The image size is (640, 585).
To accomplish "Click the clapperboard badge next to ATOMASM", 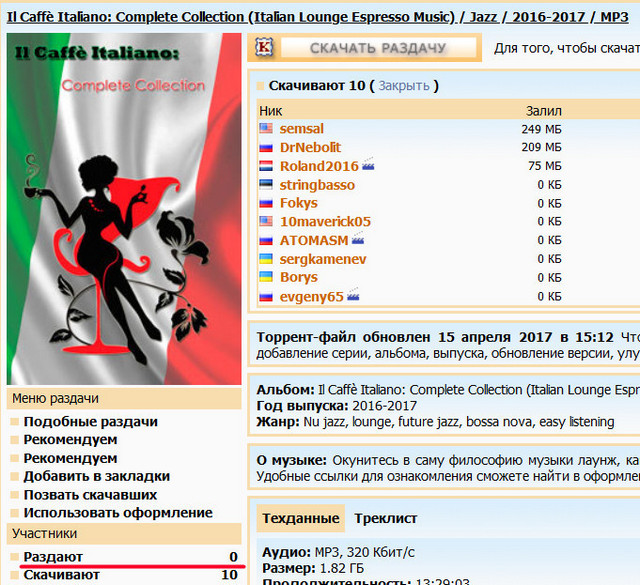I will pyautogui.click(x=358, y=238).
